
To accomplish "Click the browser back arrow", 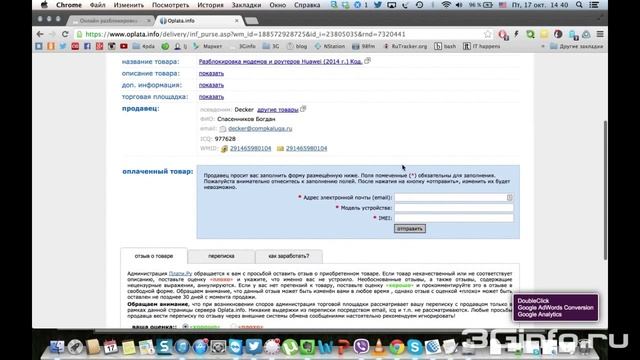I will point(40,34).
